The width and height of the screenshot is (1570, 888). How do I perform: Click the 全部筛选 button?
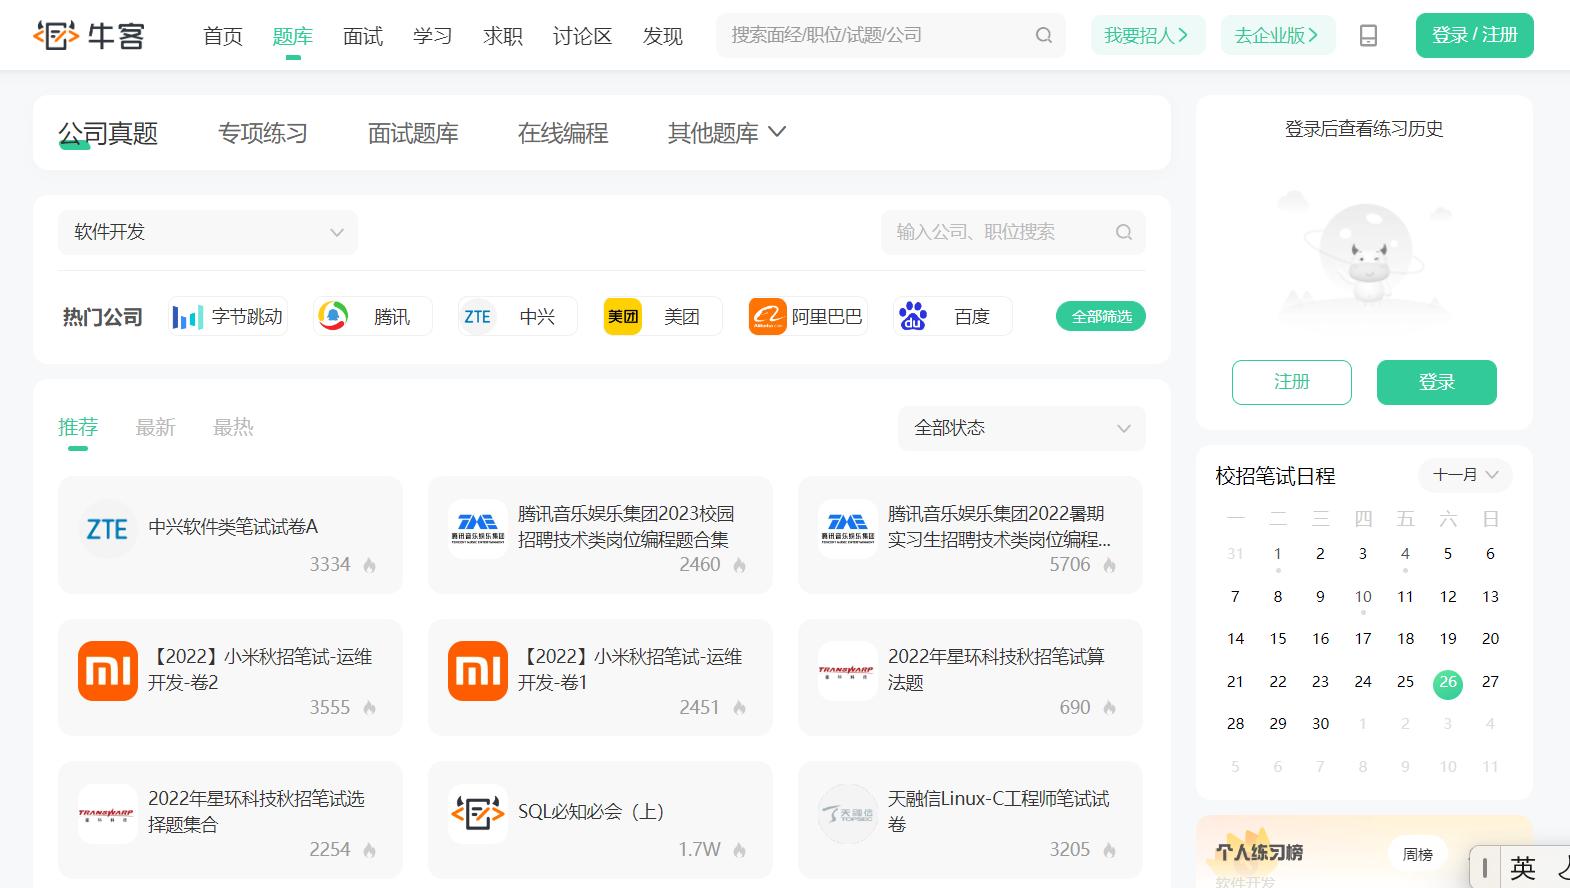pyautogui.click(x=1101, y=316)
